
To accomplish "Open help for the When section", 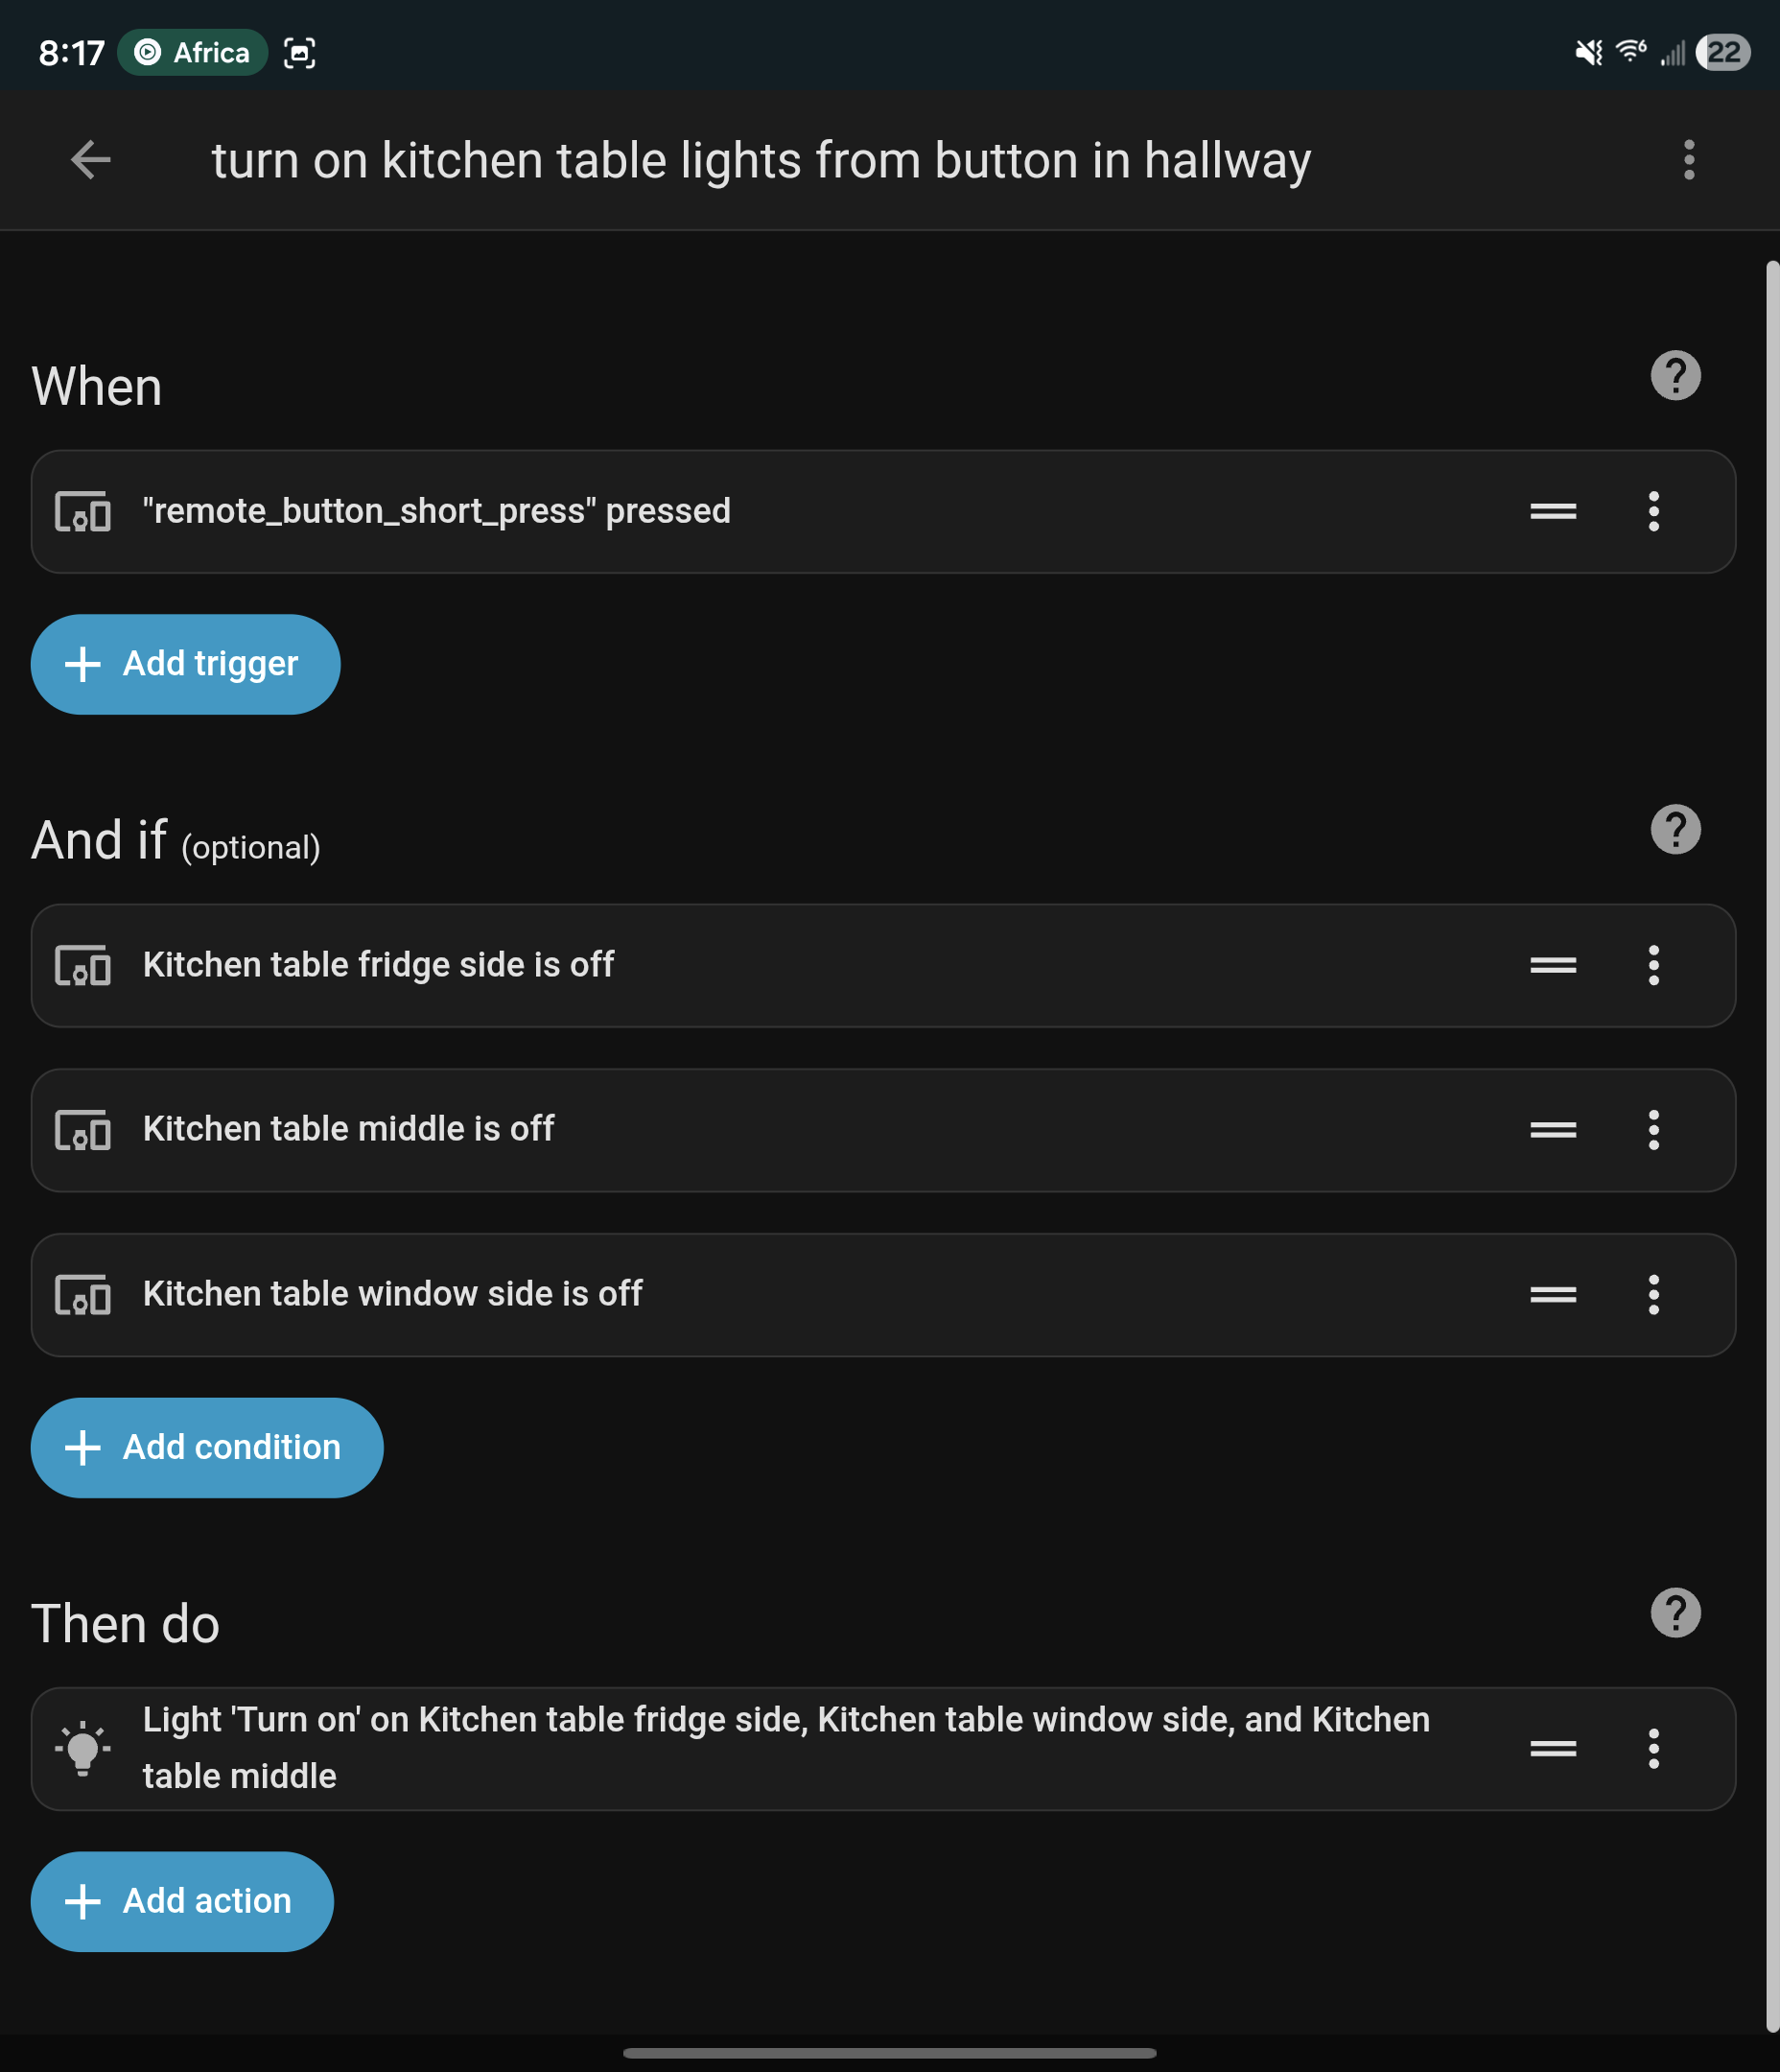I will 1675,376.
